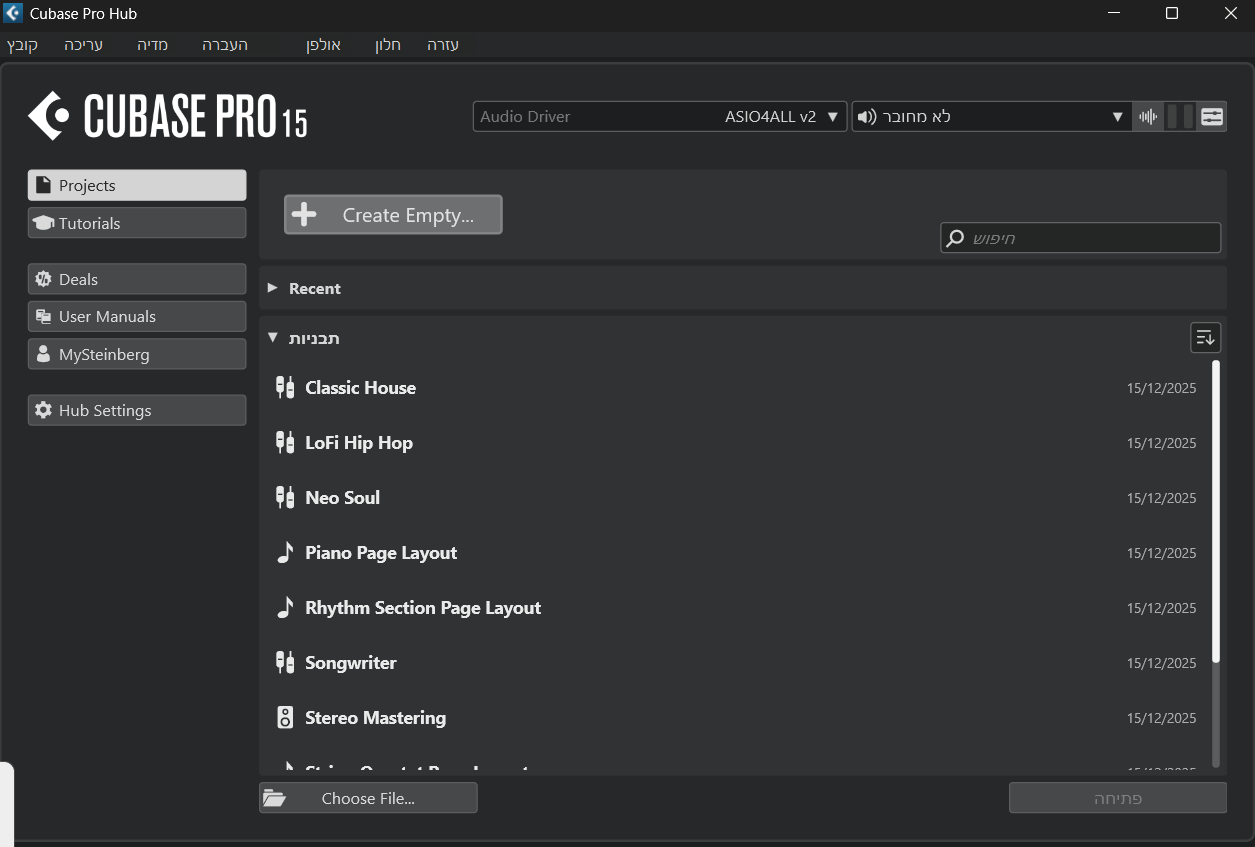Click the mixer icon beside Classic House

(x=285, y=388)
